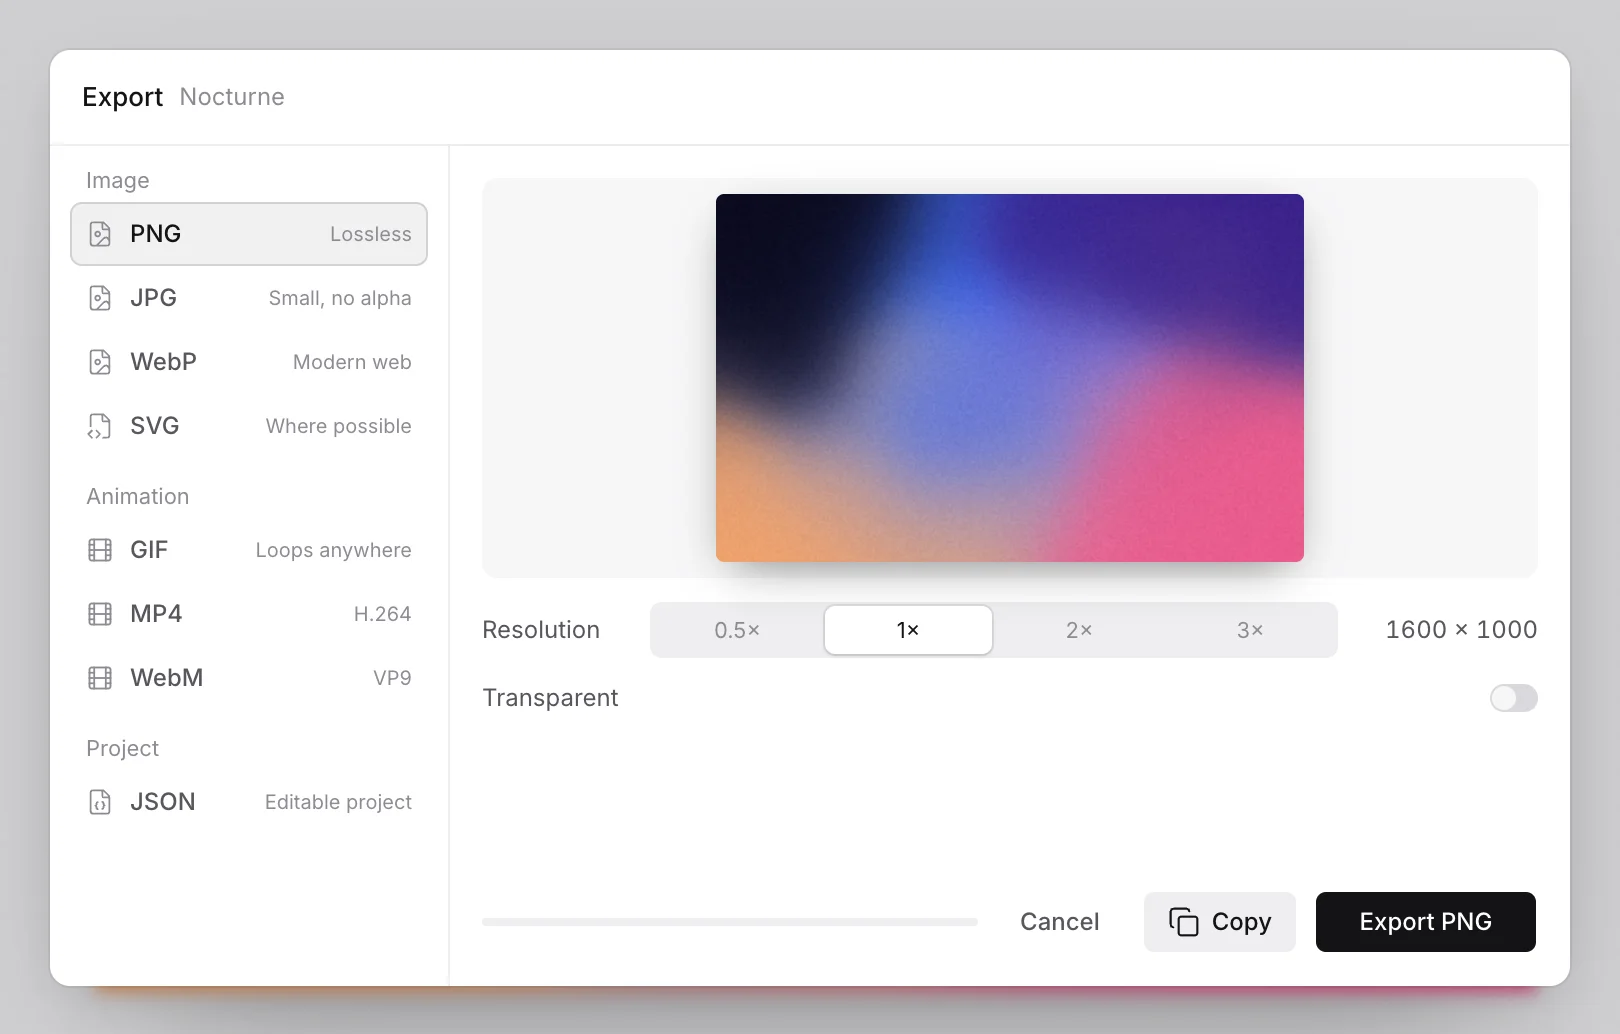Click the 'Where possible' description
Viewport: 1620px width, 1034px height.
(x=339, y=426)
